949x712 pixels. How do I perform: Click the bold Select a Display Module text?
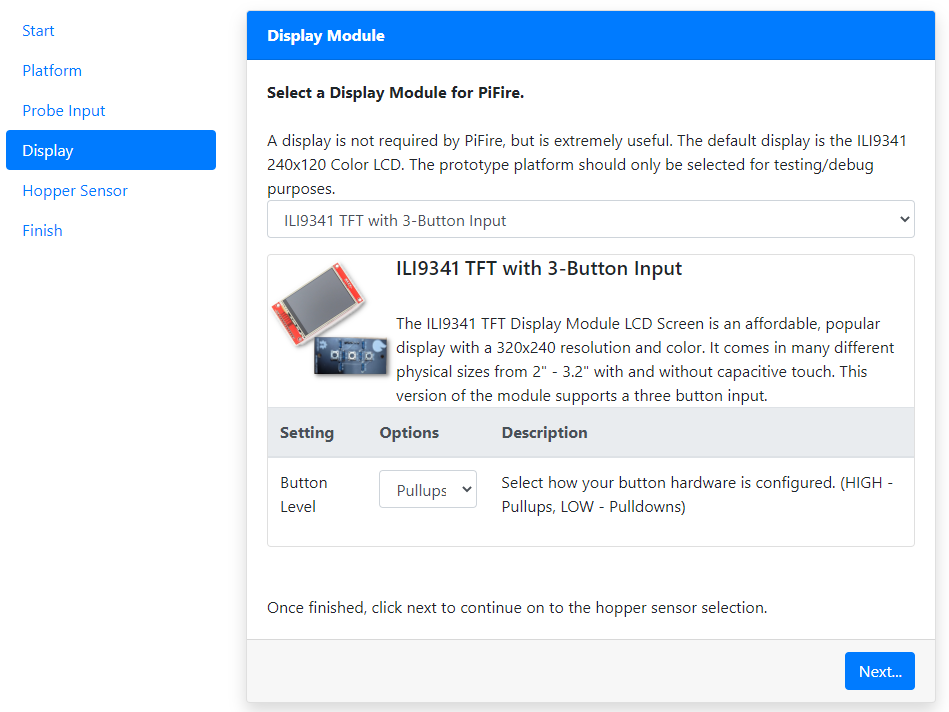tap(395, 93)
